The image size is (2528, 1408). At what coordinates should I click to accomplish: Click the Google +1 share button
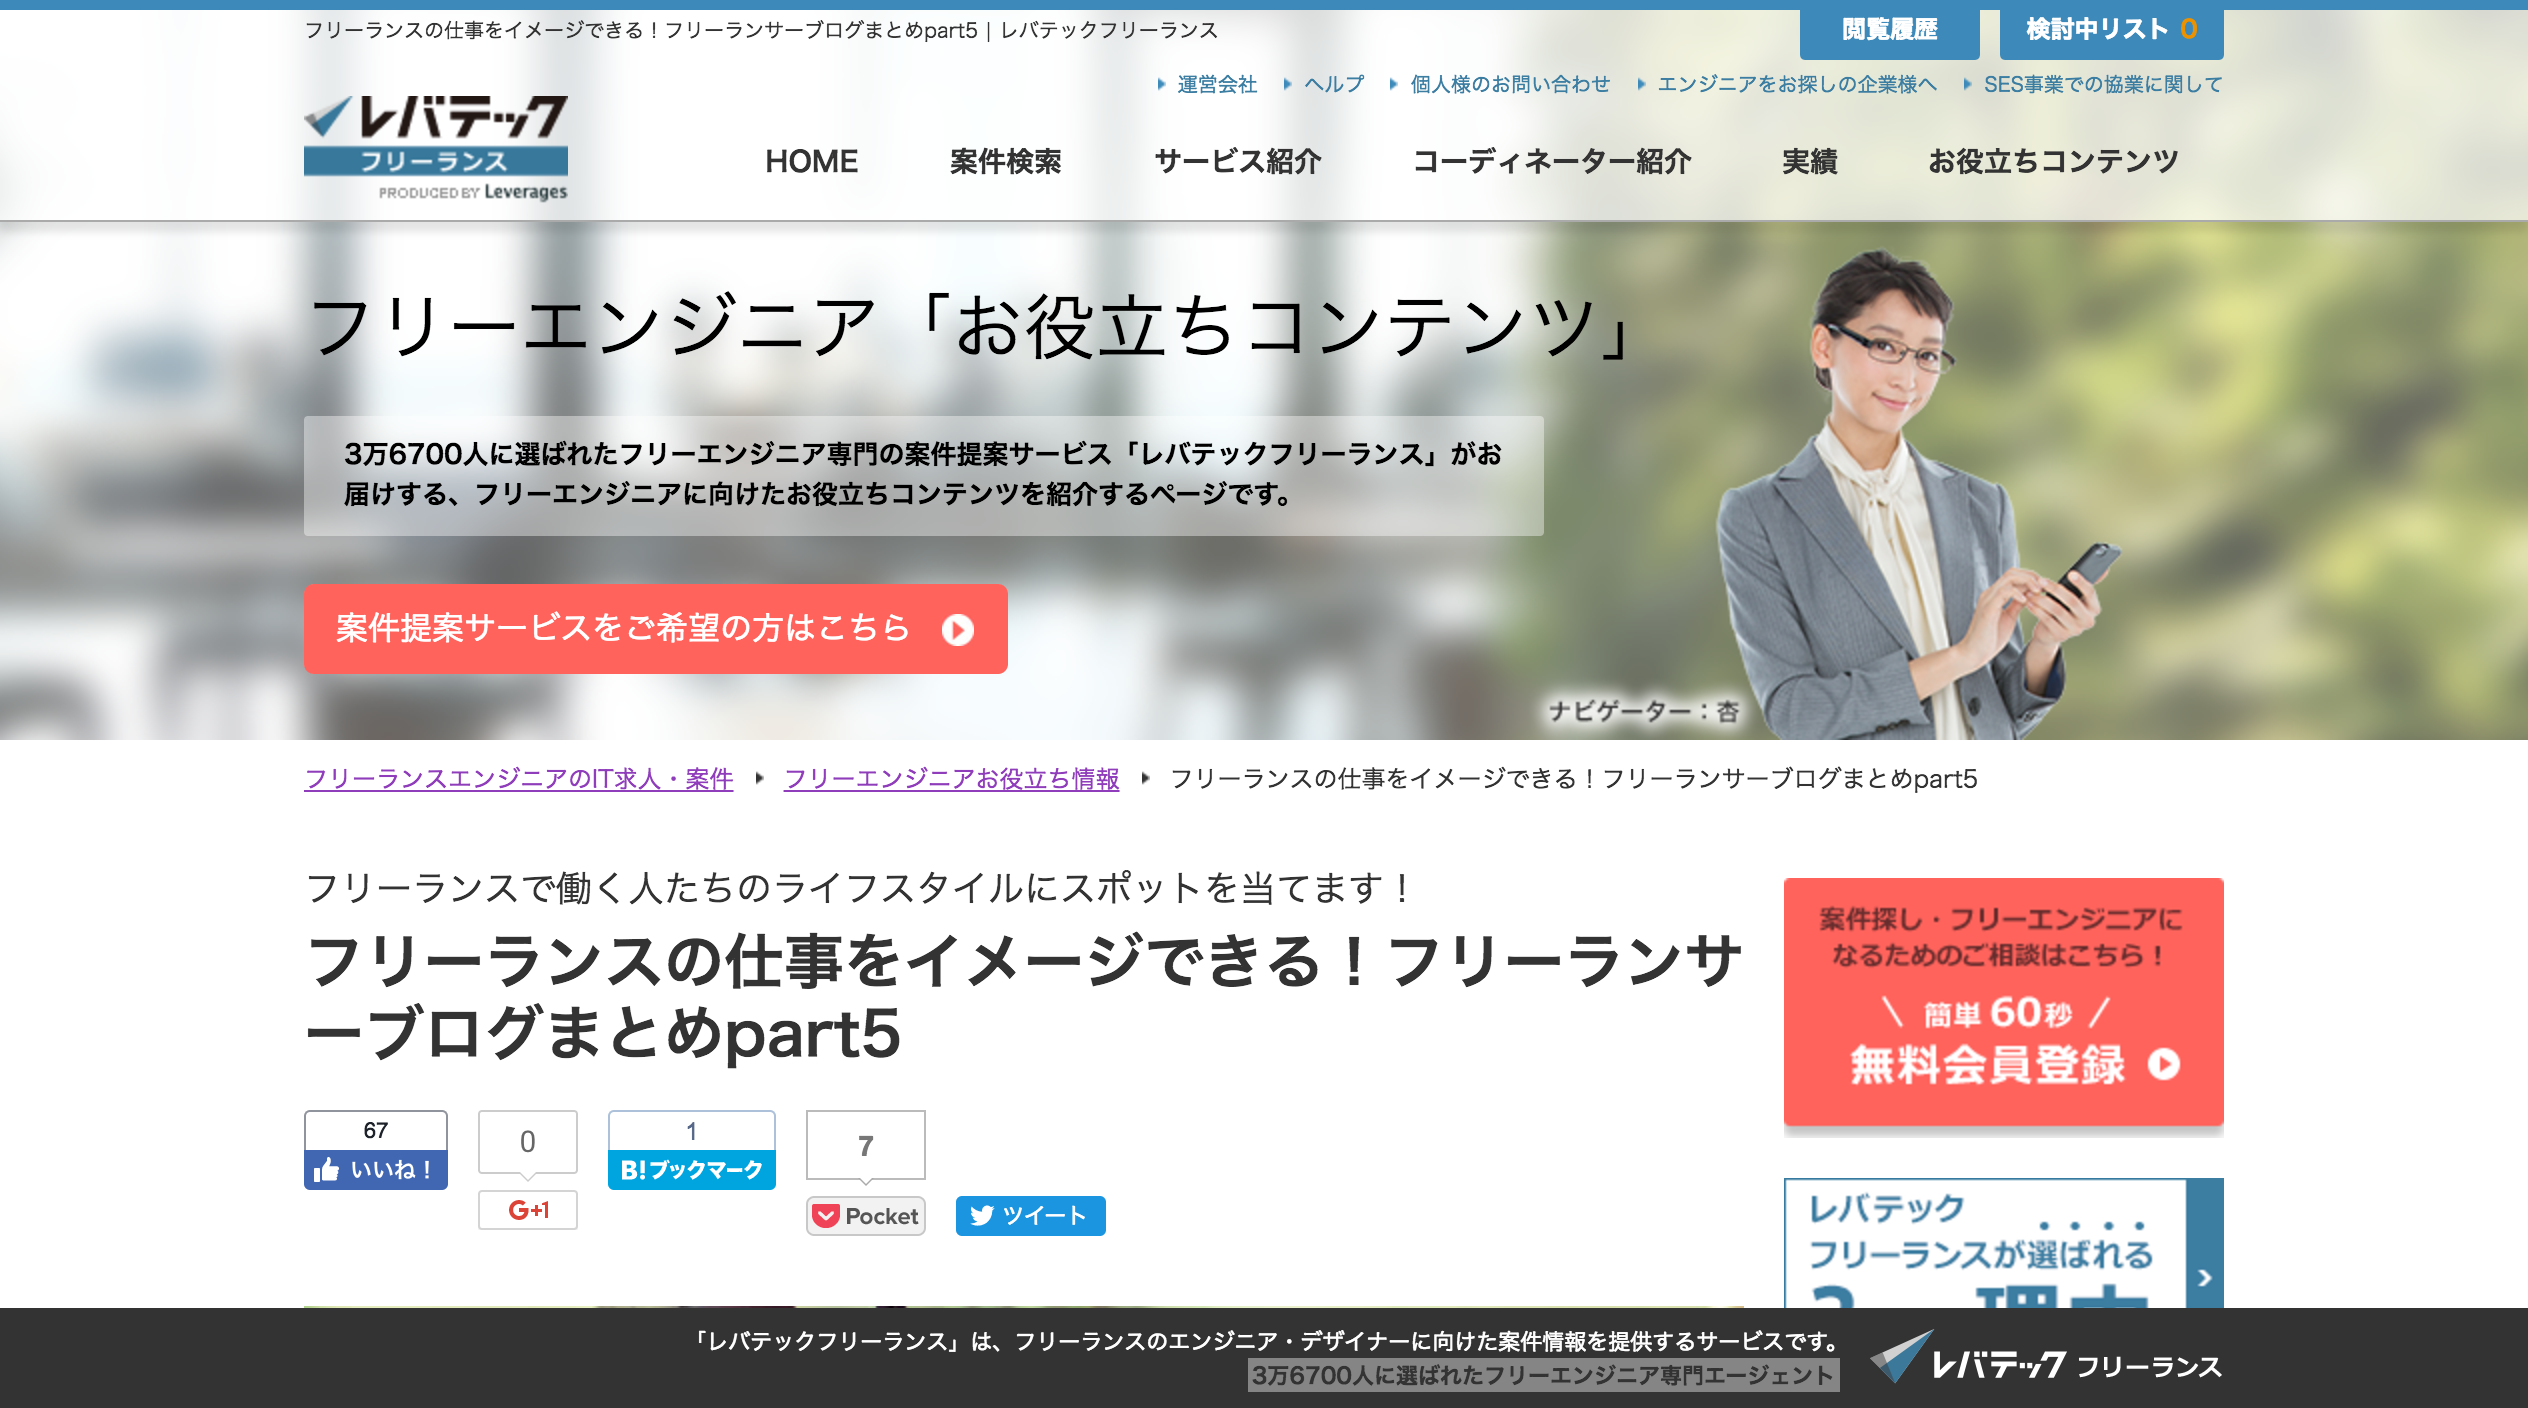(528, 1210)
